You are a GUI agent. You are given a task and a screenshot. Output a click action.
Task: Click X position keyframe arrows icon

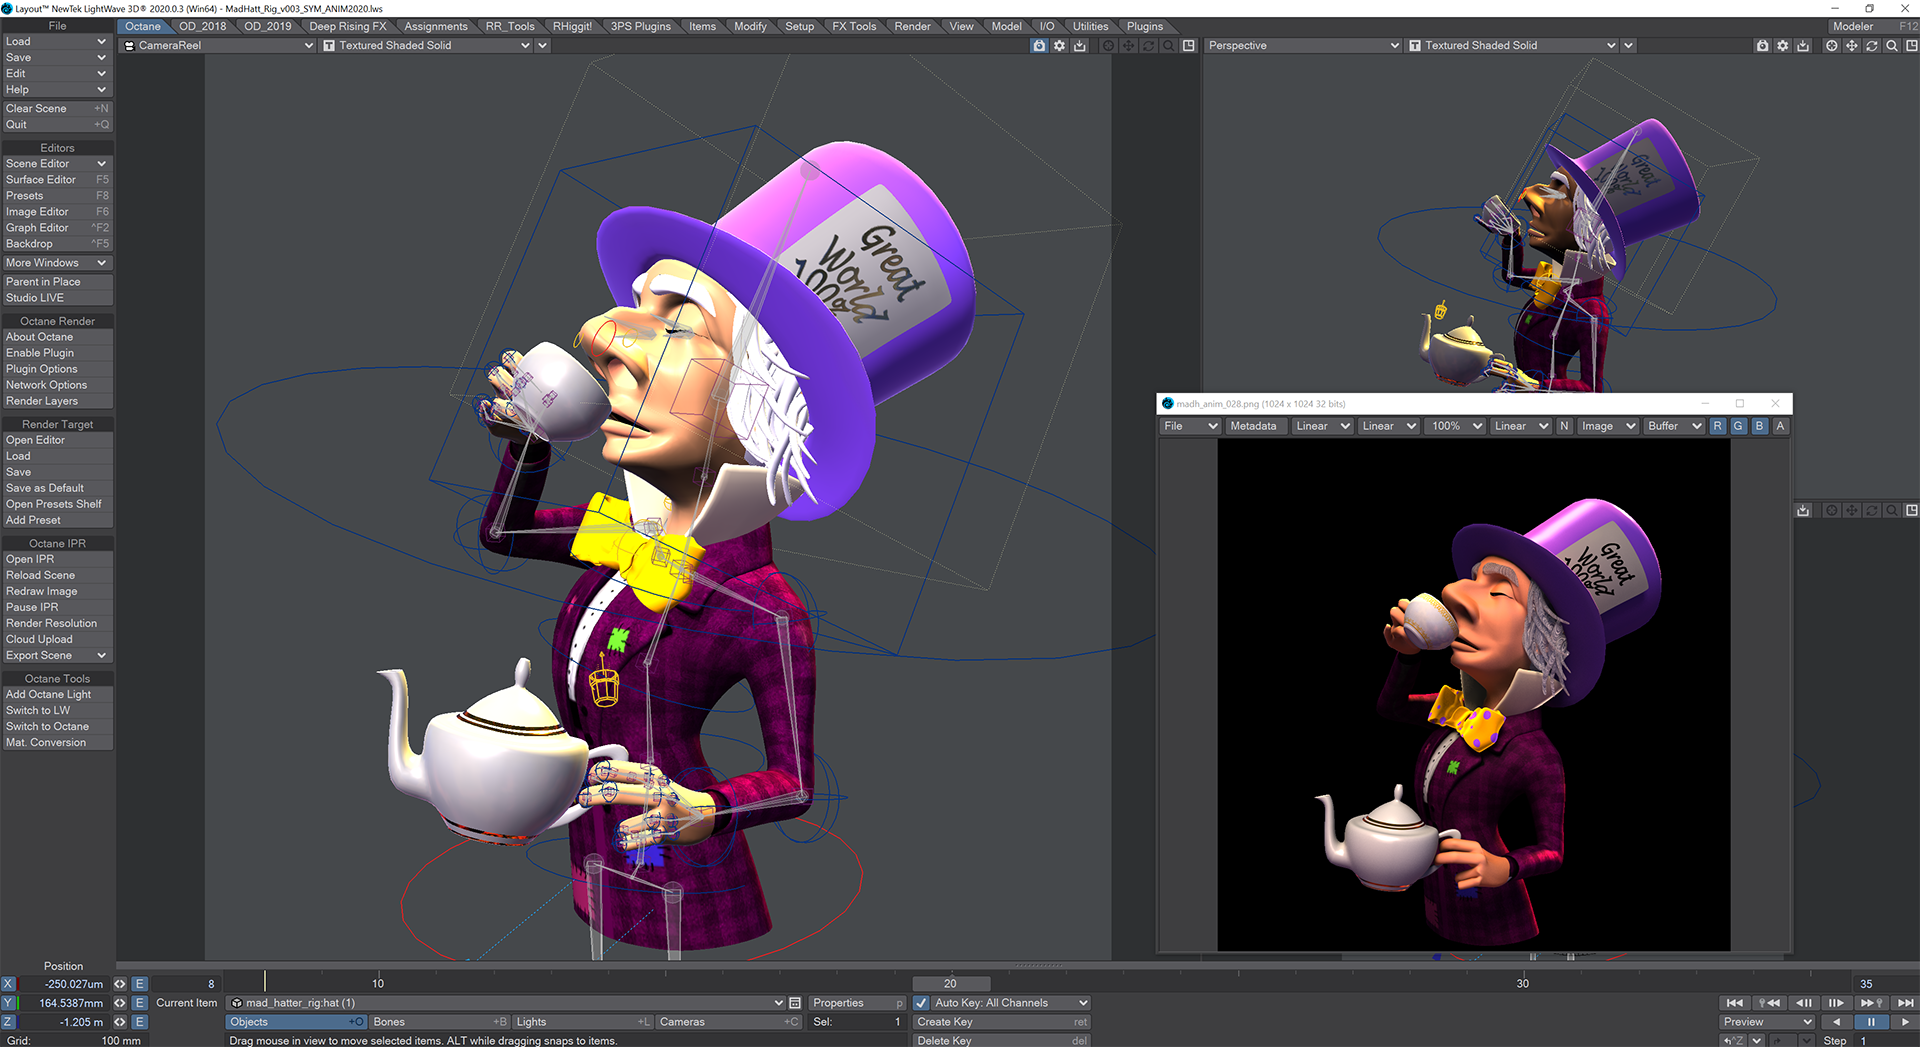120,984
